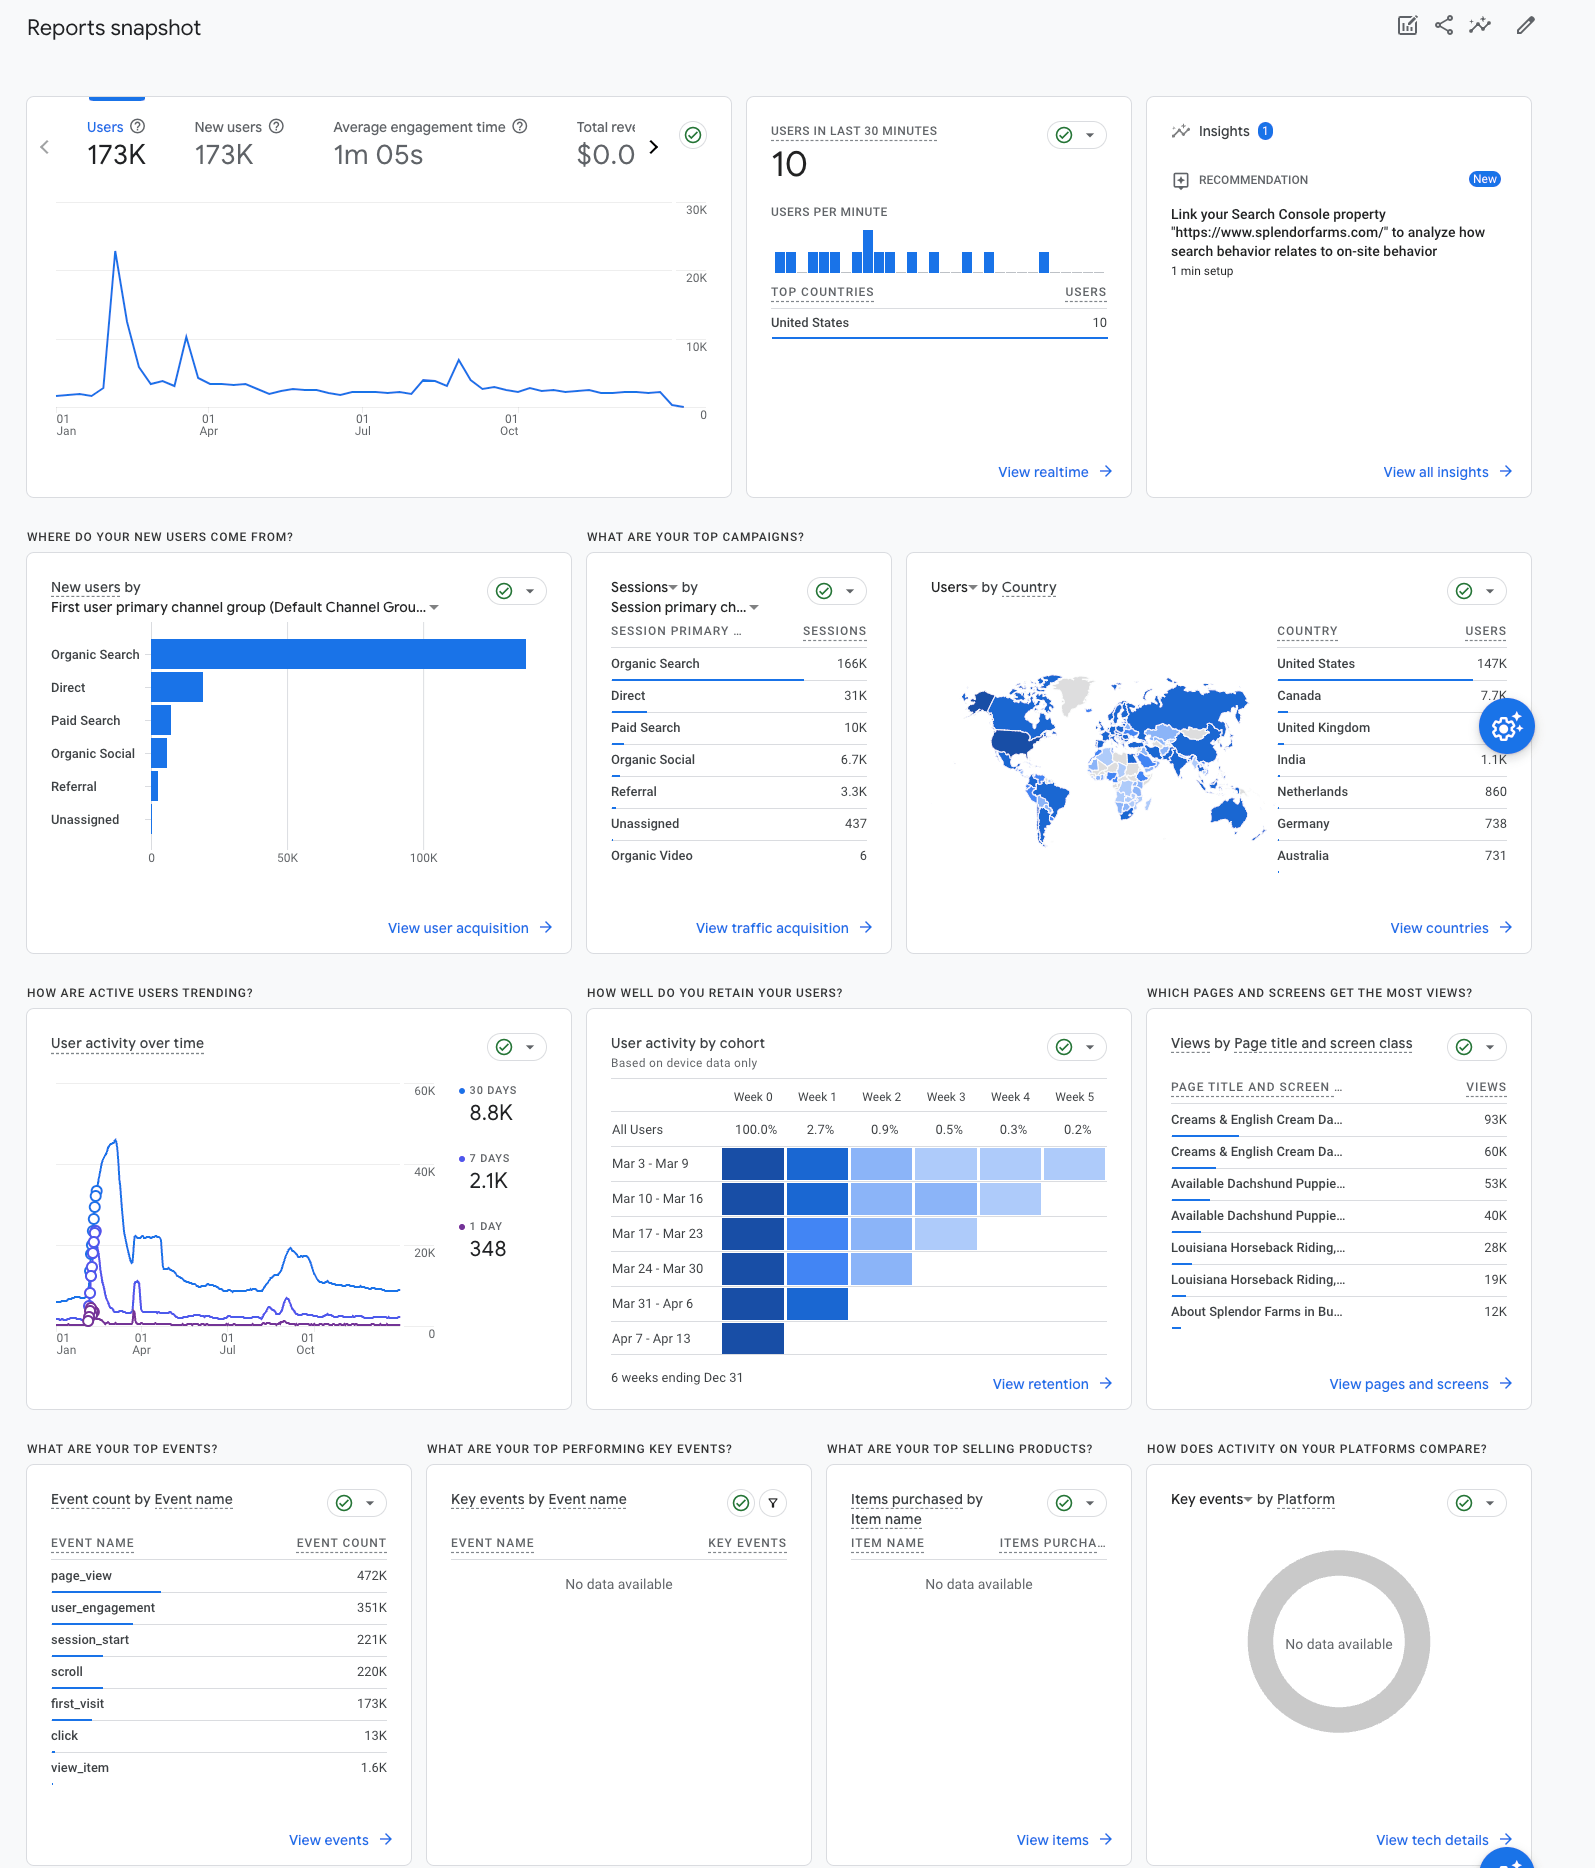Select the New users metric tab
This screenshot has width=1595, height=1868.
point(239,144)
